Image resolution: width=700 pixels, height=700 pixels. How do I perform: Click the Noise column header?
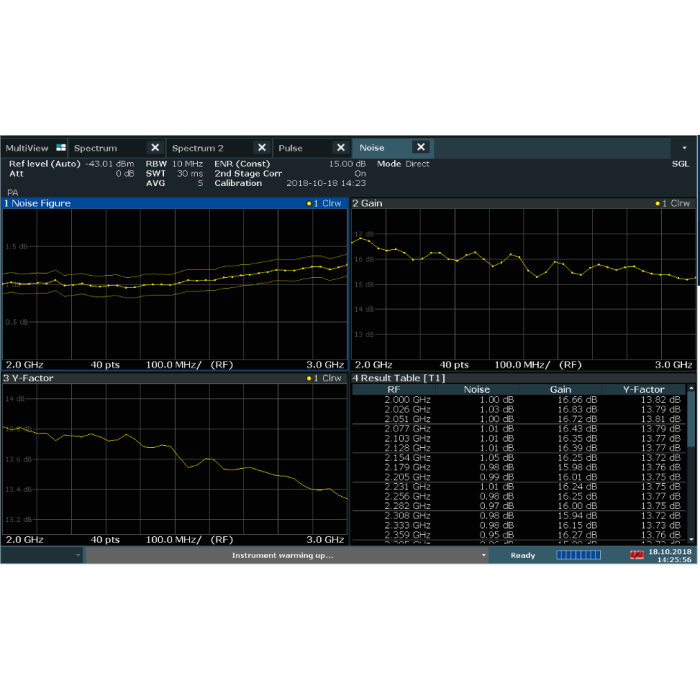(x=478, y=389)
